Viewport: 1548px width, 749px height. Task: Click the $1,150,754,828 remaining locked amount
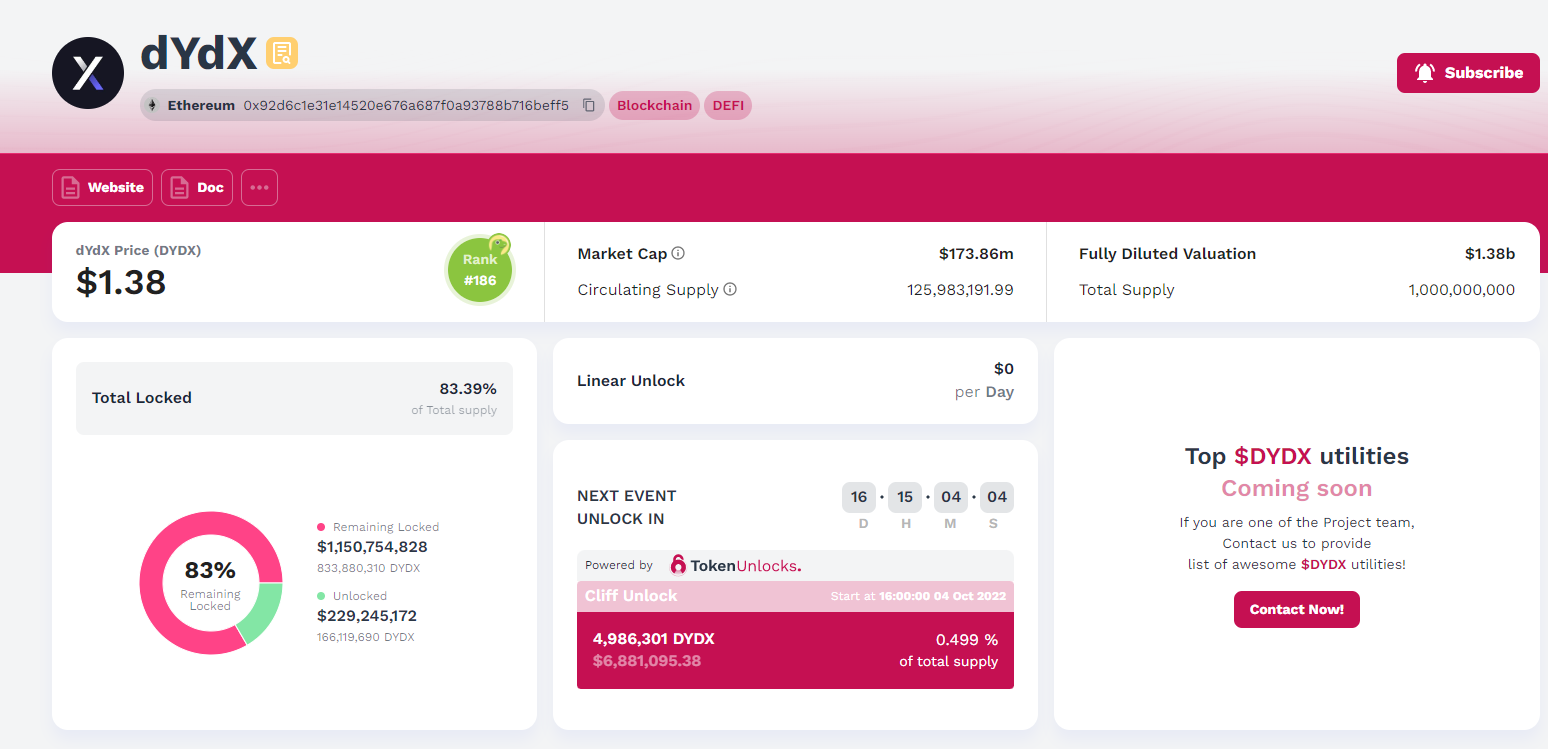click(x=372, y=547)
